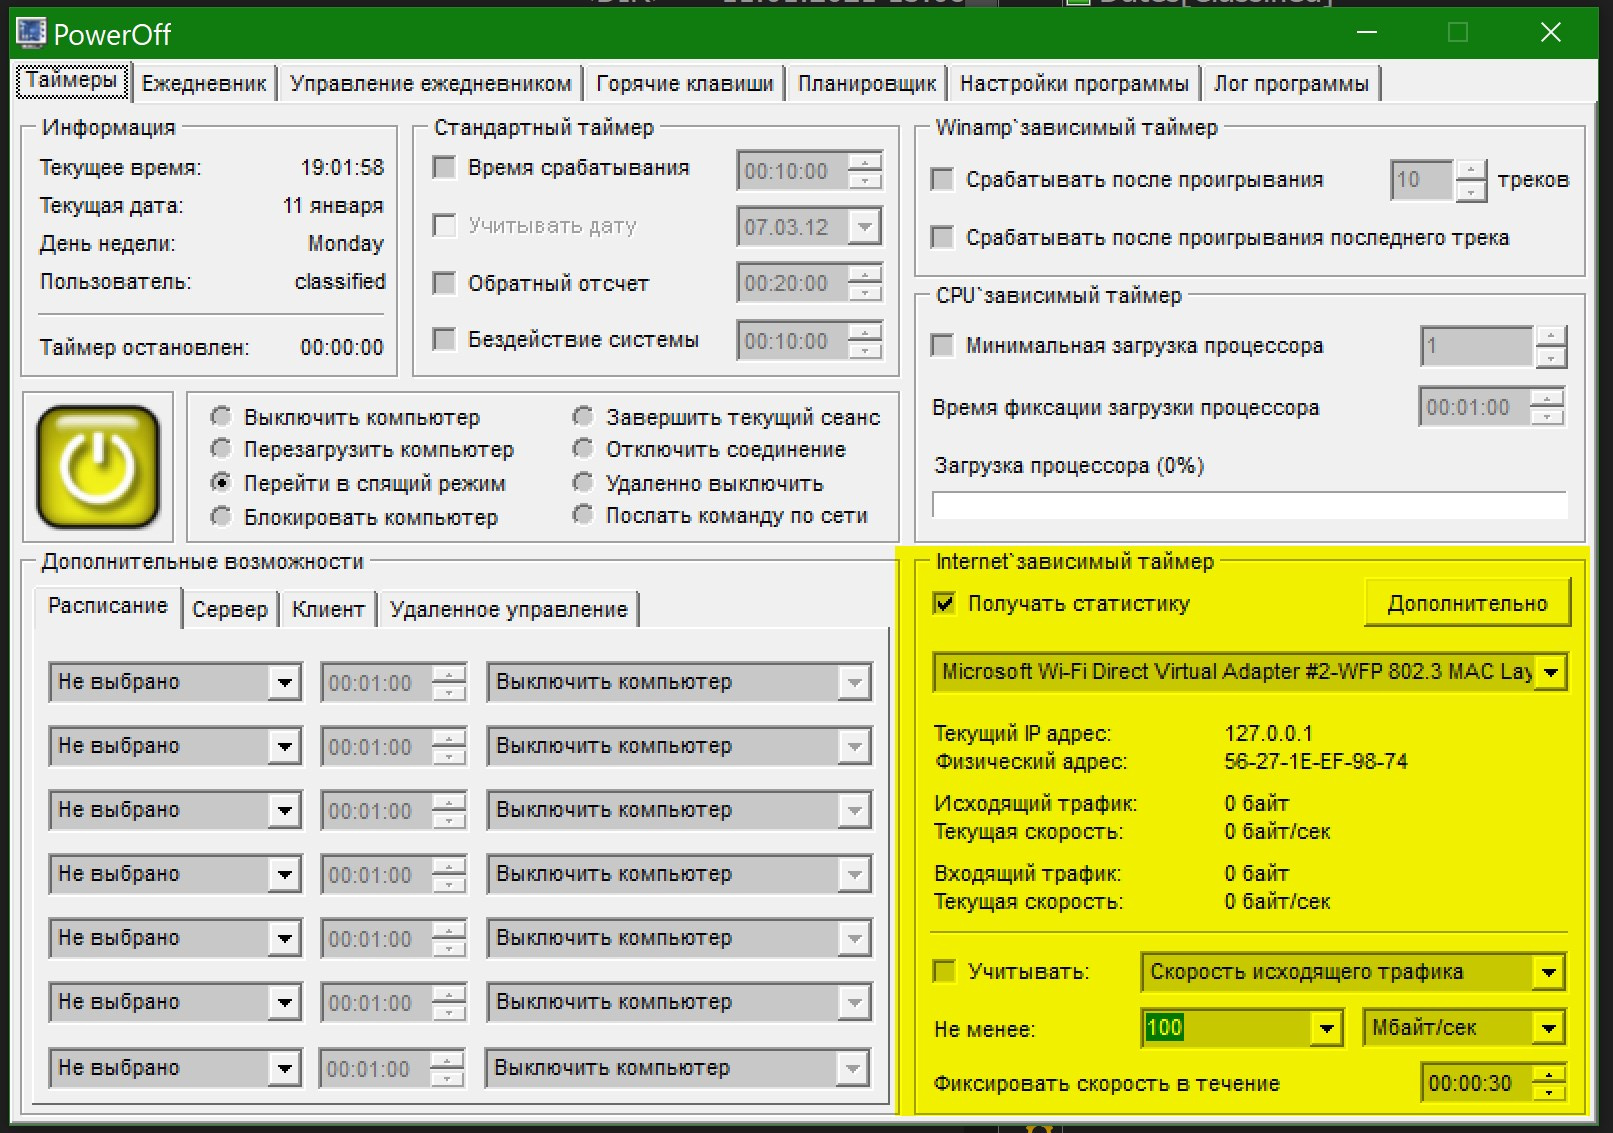Open the Горячие клавиши tab
This screenshot has width=1613, height=1133.
pyautogui.click(x=685, y=83)
